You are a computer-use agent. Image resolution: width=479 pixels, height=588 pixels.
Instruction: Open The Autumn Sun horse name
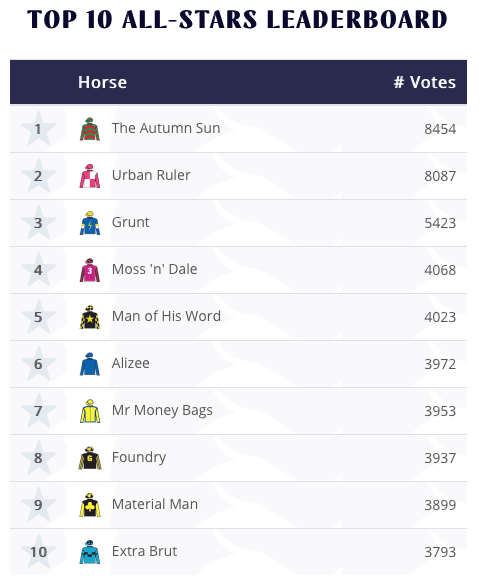point(166,128)
